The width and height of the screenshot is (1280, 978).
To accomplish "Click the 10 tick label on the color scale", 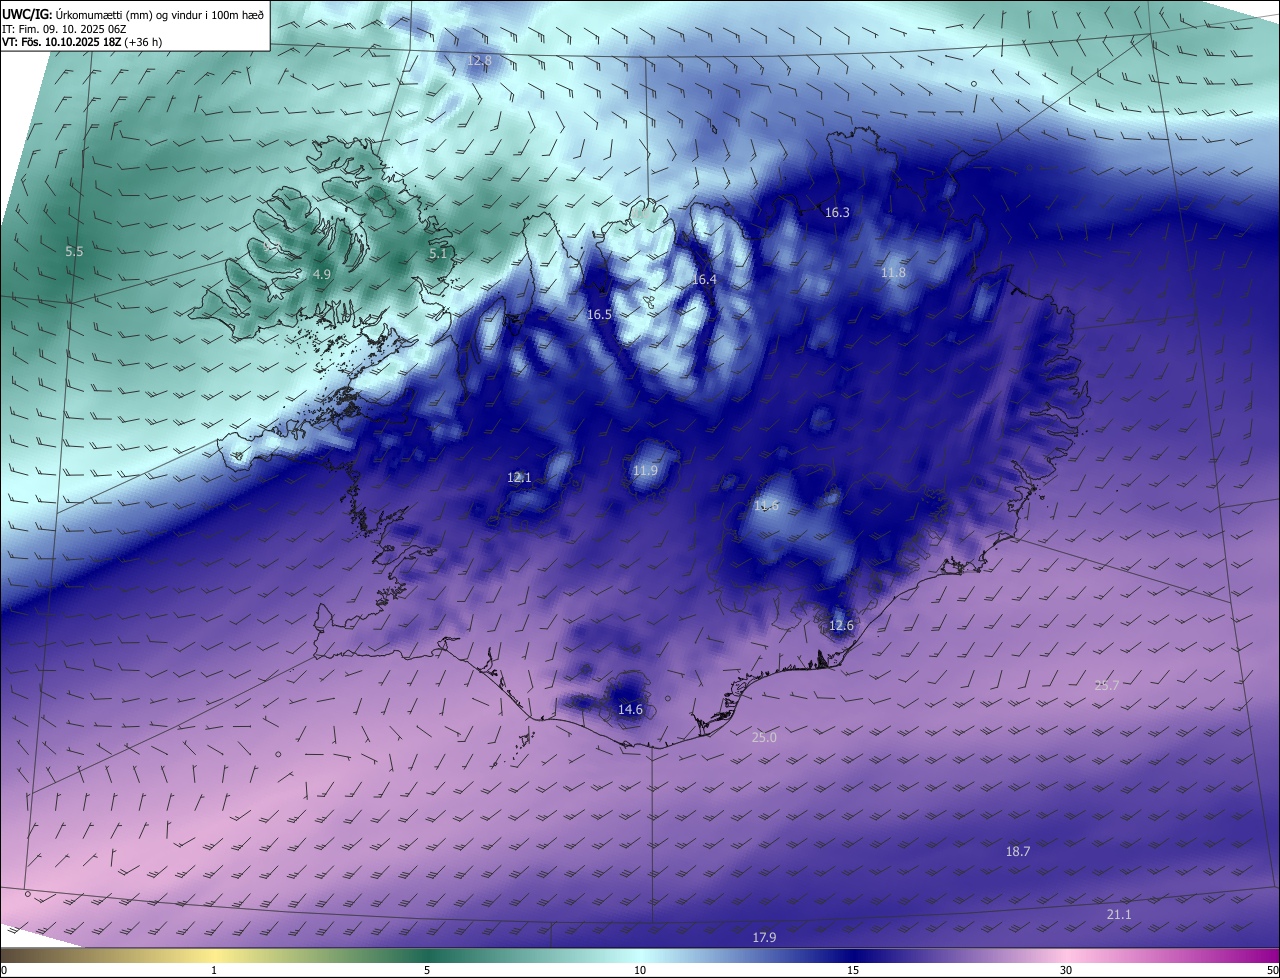I will [x=640, y=970].
